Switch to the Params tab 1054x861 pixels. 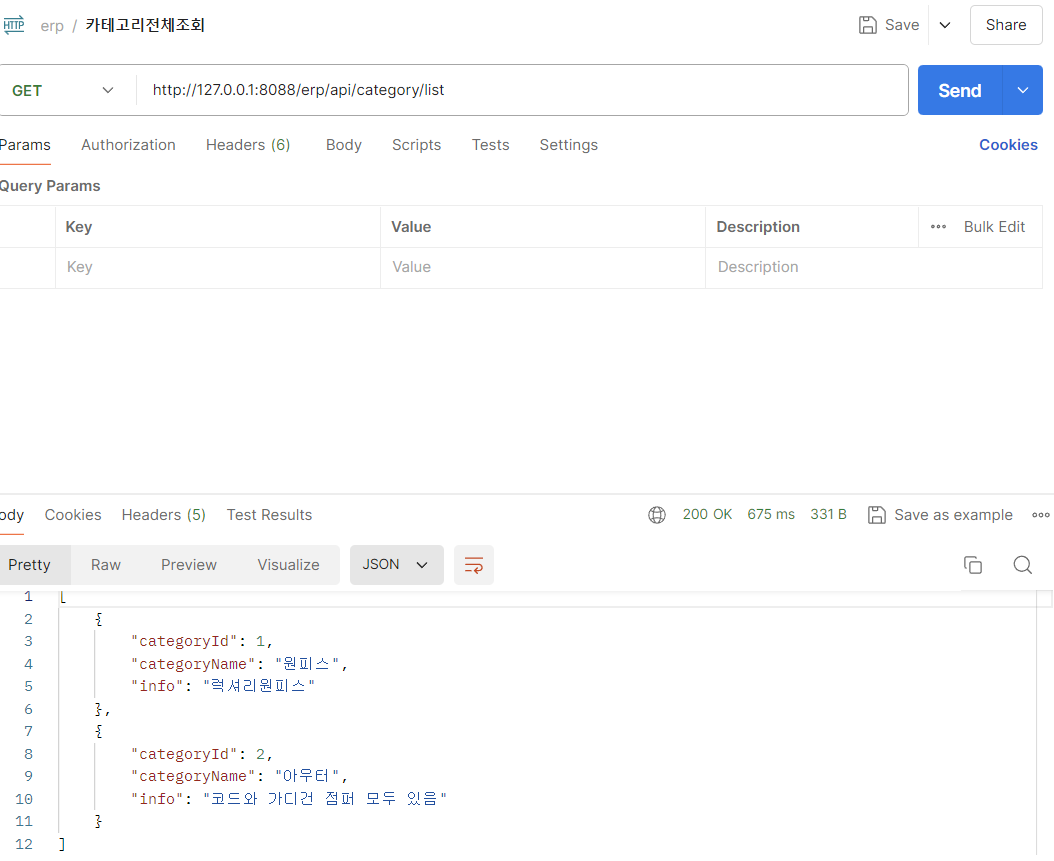(25, 145)
